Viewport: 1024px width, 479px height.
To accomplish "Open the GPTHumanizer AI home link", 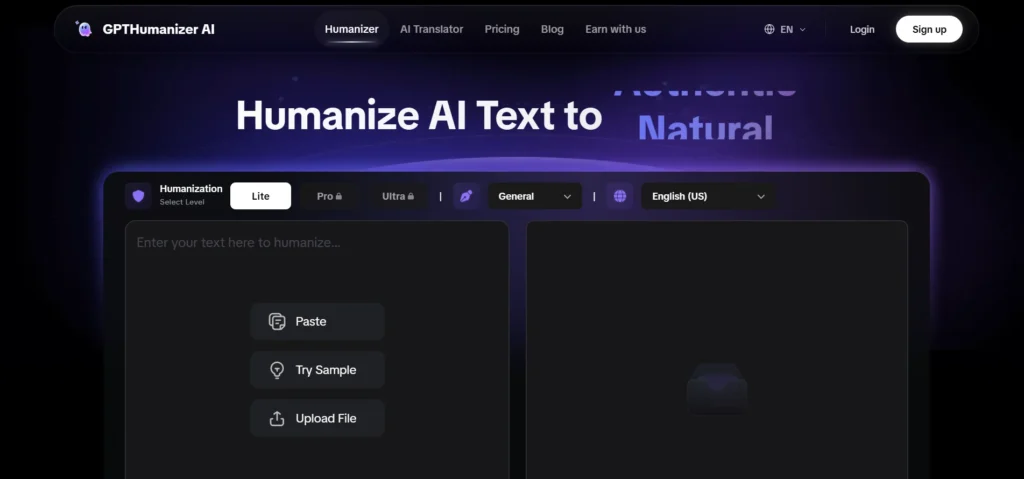I will (144, 29).
